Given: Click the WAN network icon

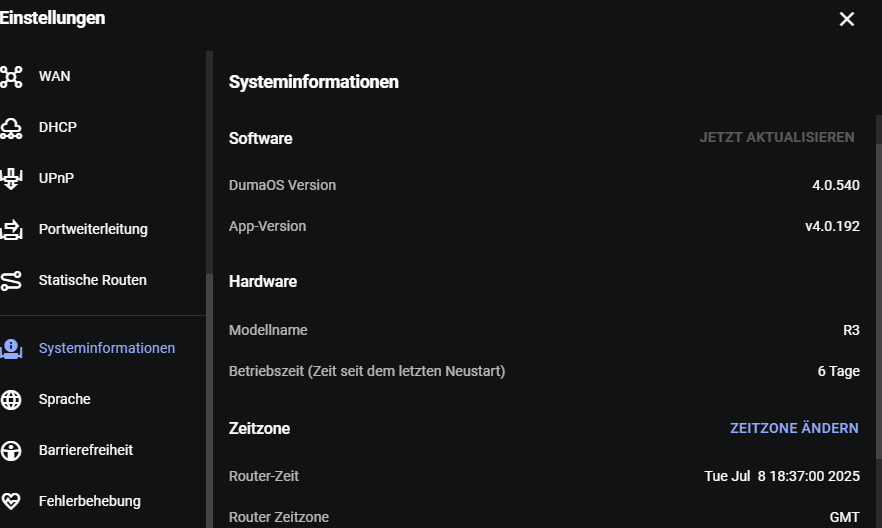Looking at the screenshot, I should coord(11,76).
